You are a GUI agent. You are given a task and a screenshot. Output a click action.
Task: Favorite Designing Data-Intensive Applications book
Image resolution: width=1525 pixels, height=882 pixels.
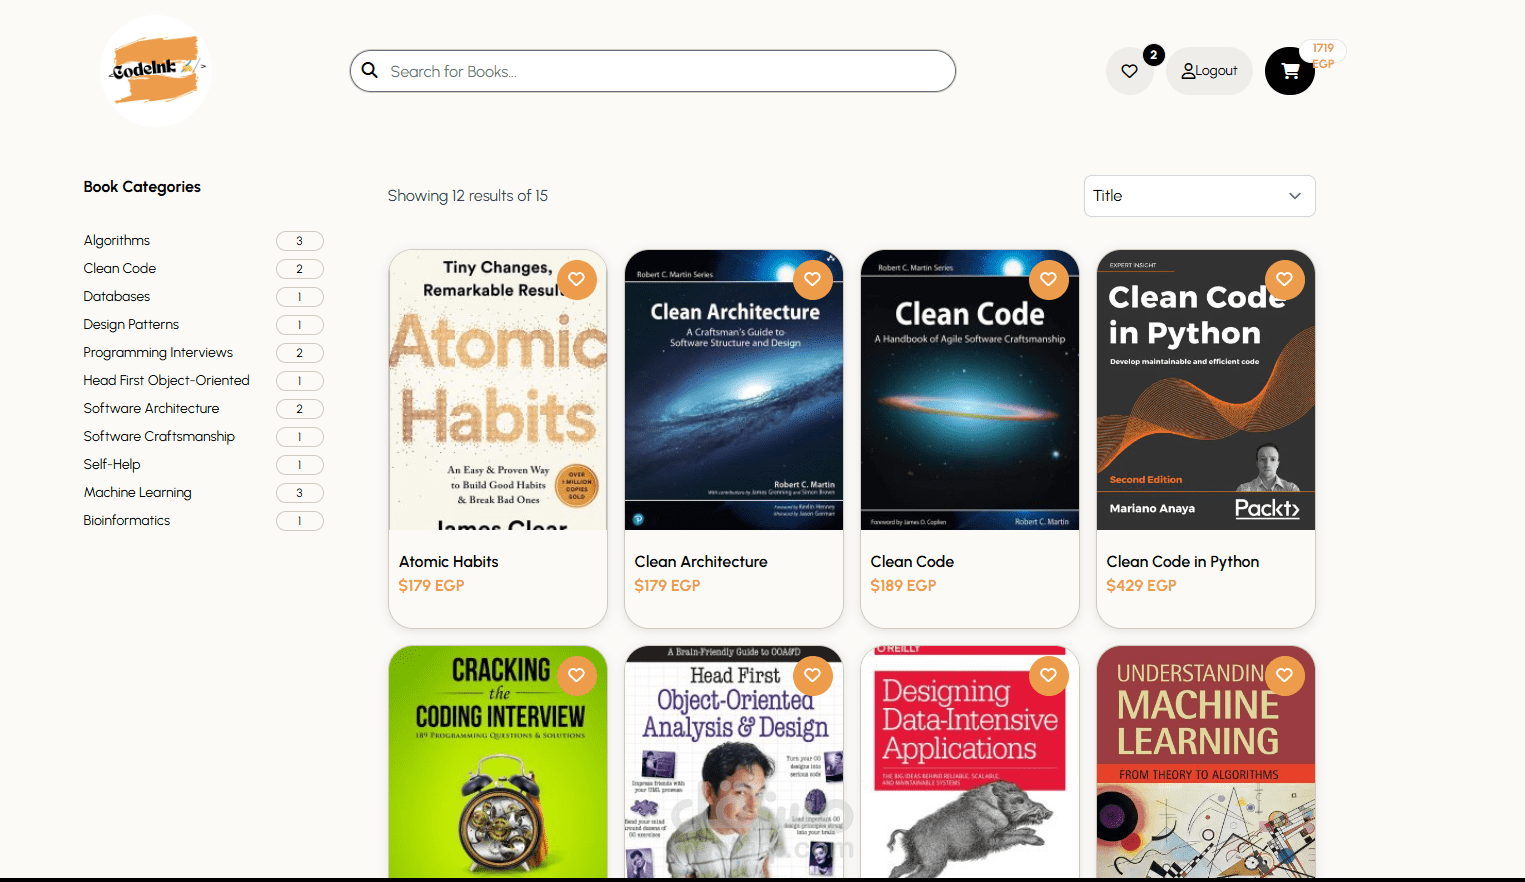click(x=1049, y=676)
